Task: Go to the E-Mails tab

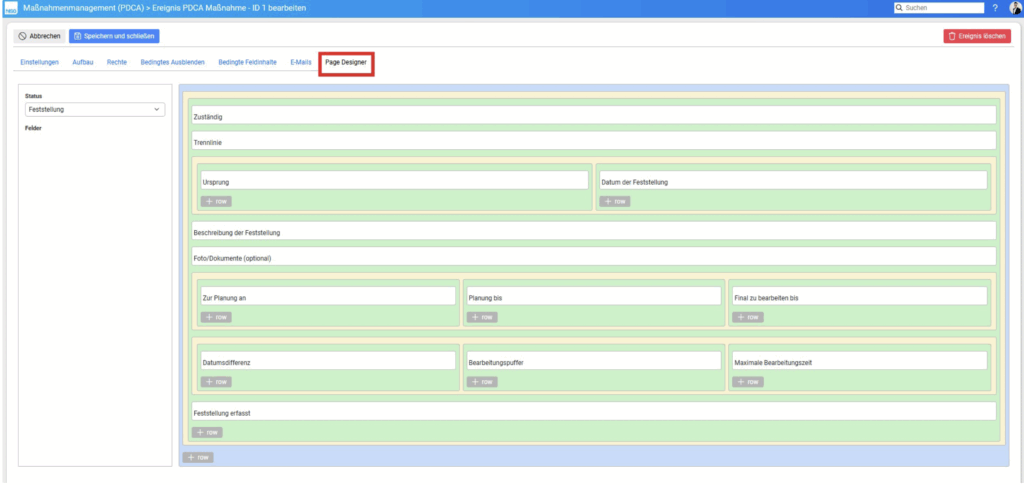Action: 301,62
